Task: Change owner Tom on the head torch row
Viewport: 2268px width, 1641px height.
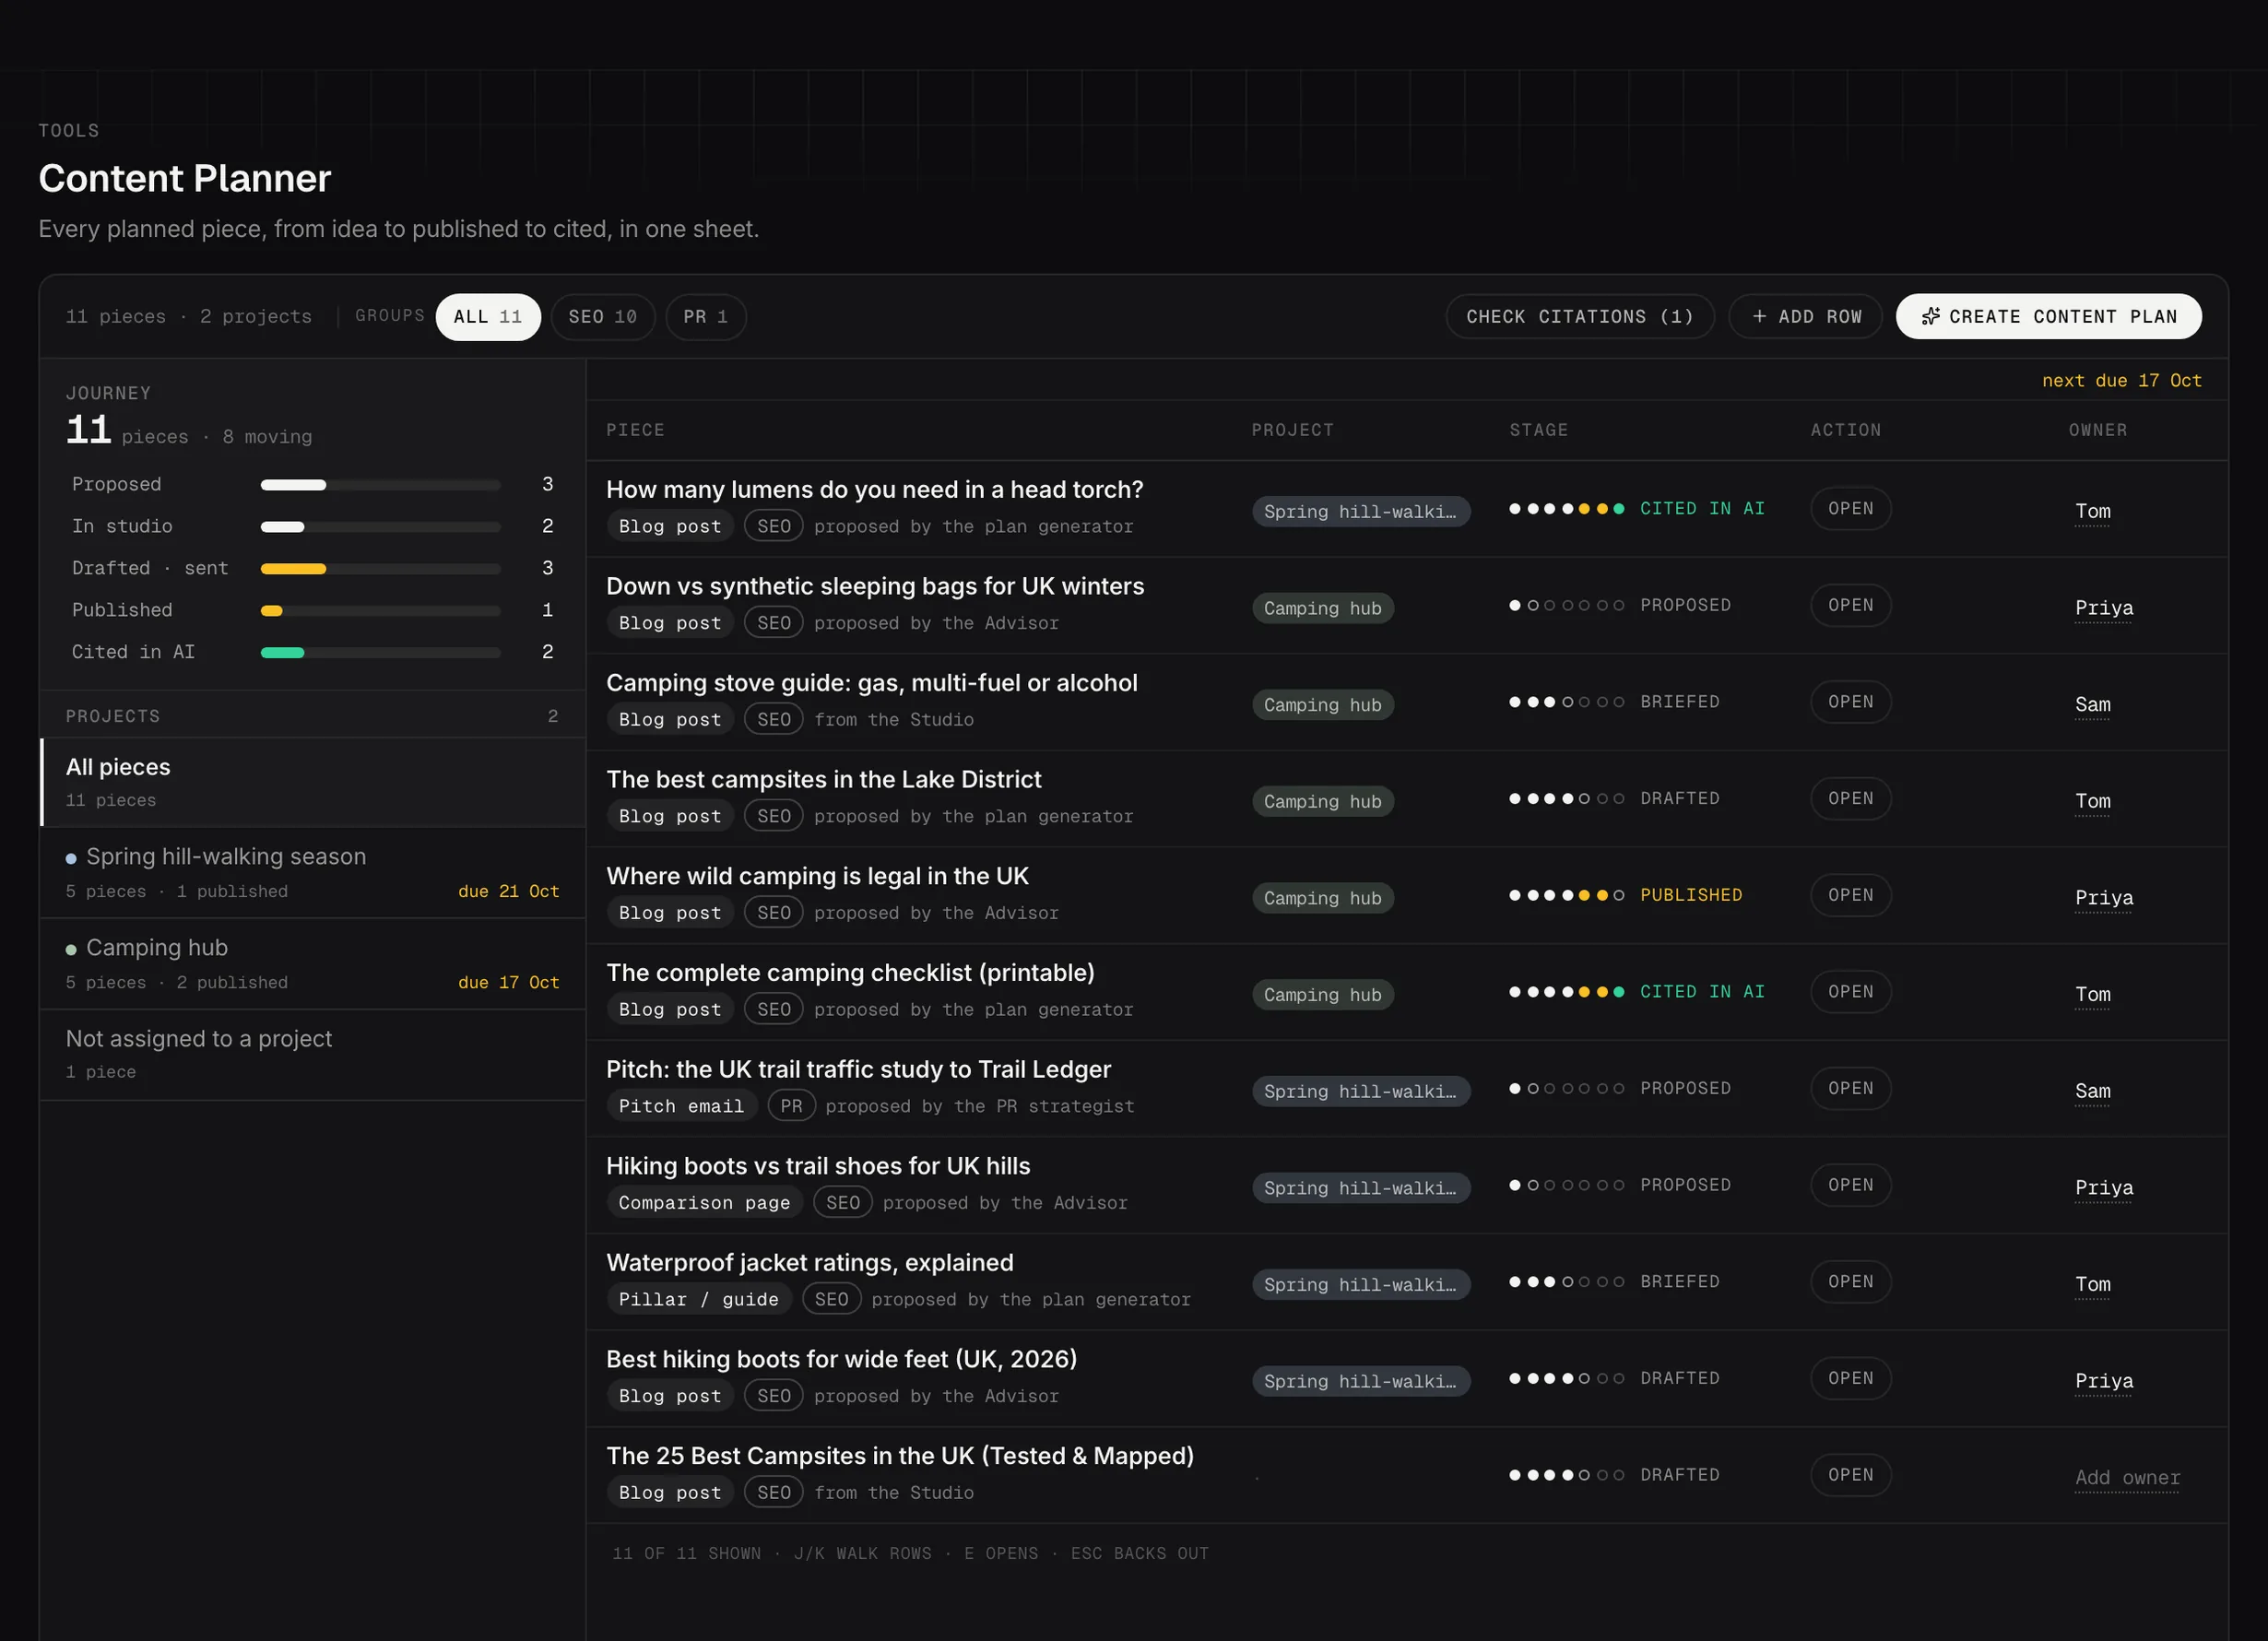Action: coord(2092,512)
